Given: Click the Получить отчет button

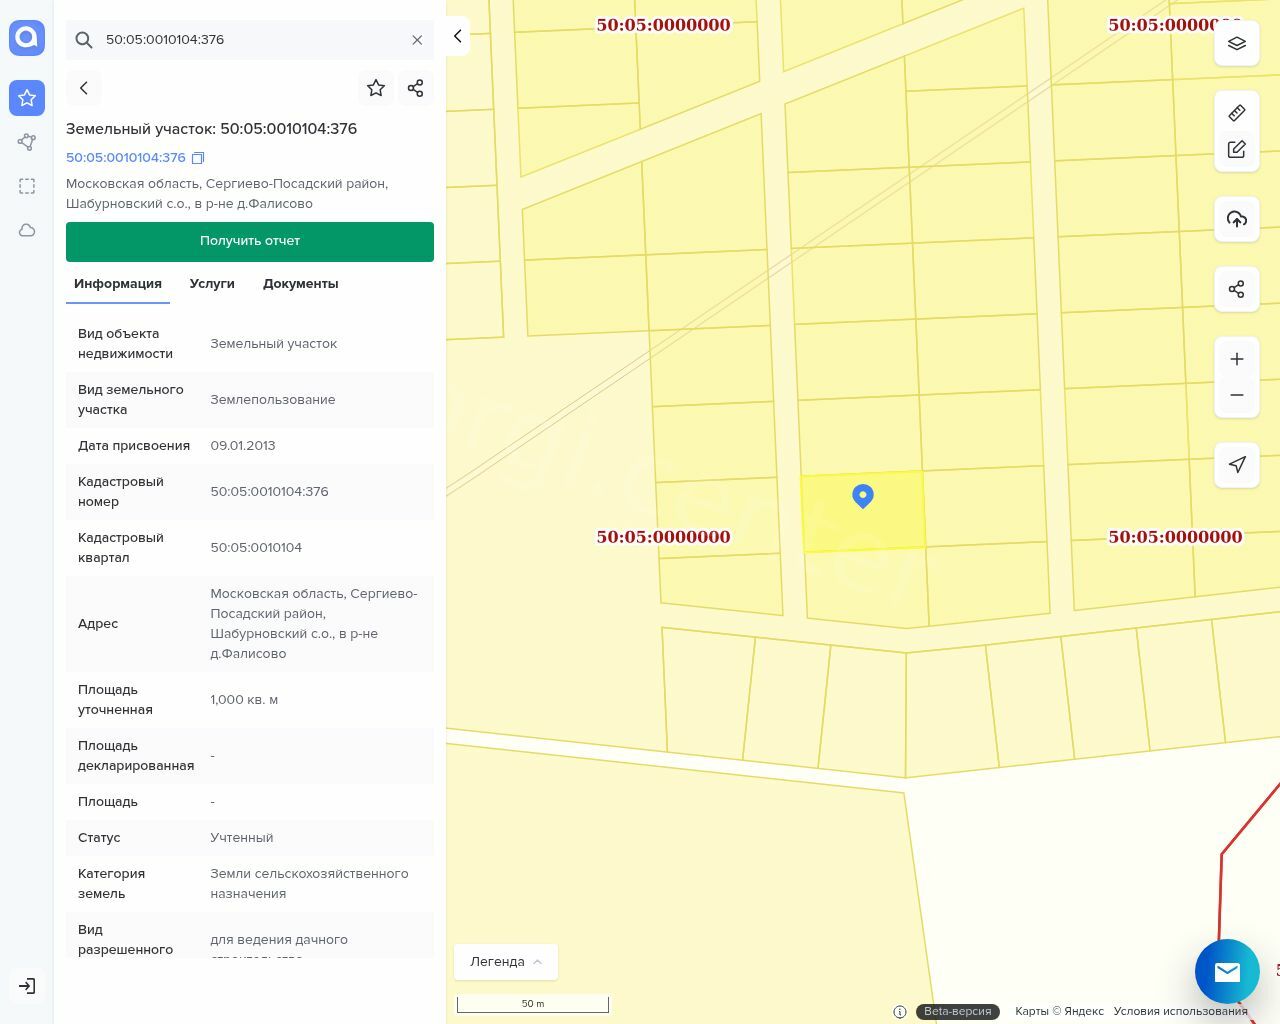Looking at the screenshot, I should click(x=250, y=241).
